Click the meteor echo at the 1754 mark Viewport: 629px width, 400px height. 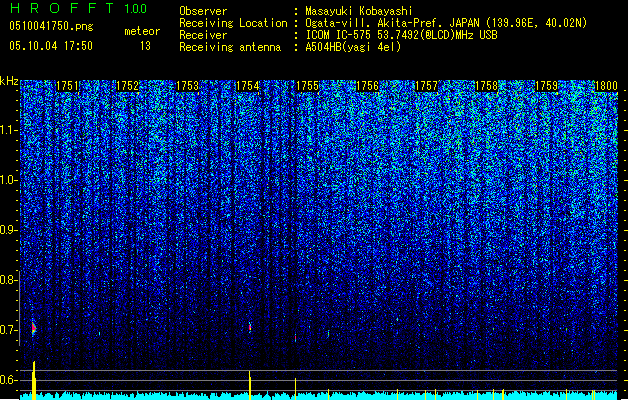[250, 327]
